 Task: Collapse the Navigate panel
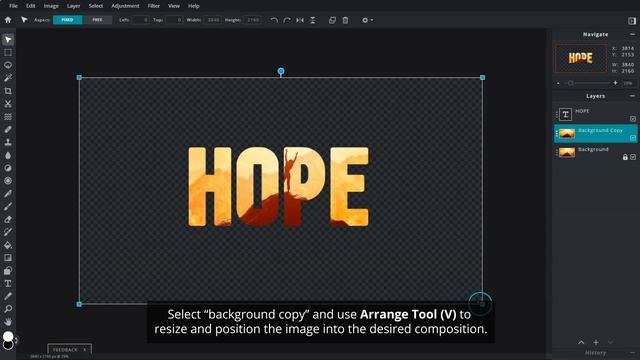(632, 34)
